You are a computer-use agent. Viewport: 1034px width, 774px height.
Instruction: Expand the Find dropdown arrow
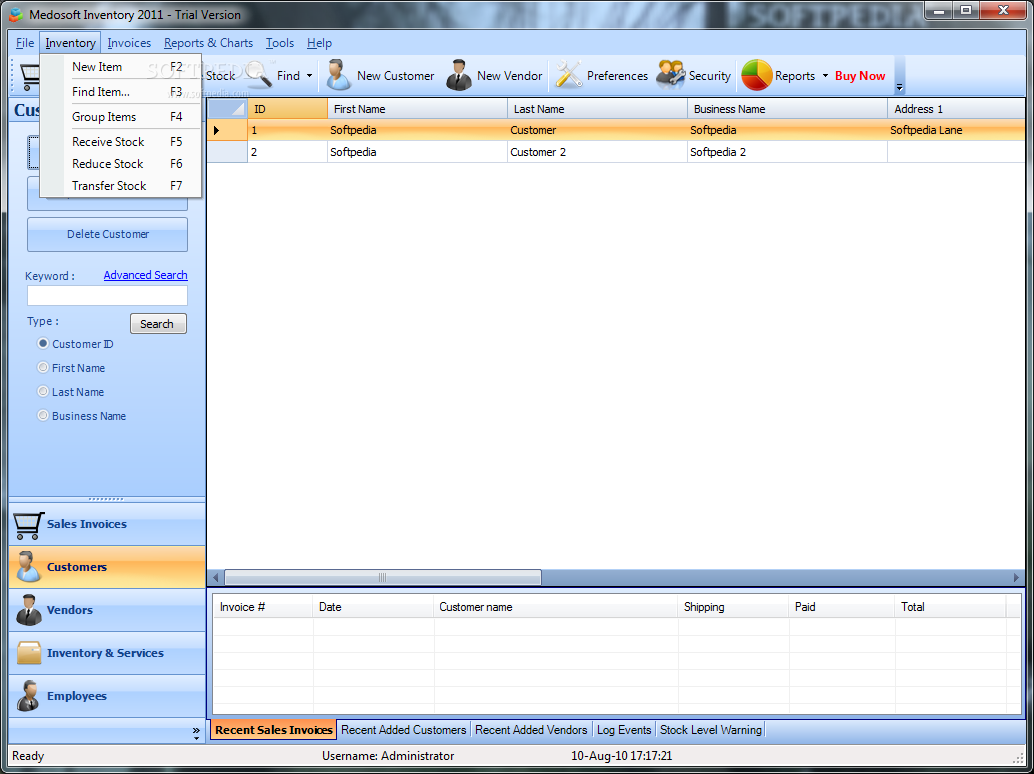pos(309,76)
